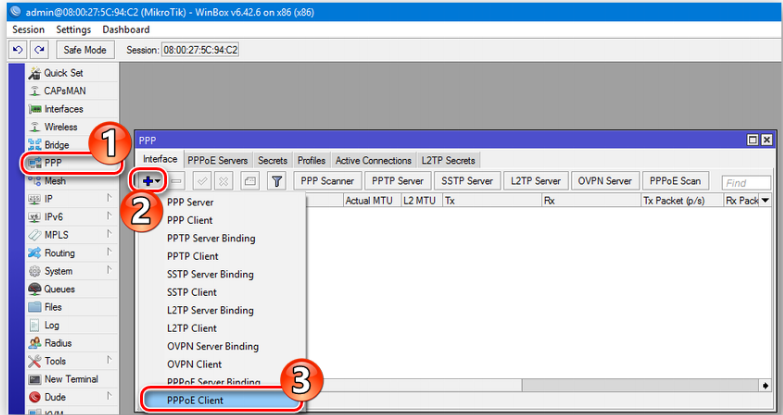Screen dimensions: 783x415
Task: Toggle Safe Mode button
Action: pyautogui.click(x=85, y=50)
